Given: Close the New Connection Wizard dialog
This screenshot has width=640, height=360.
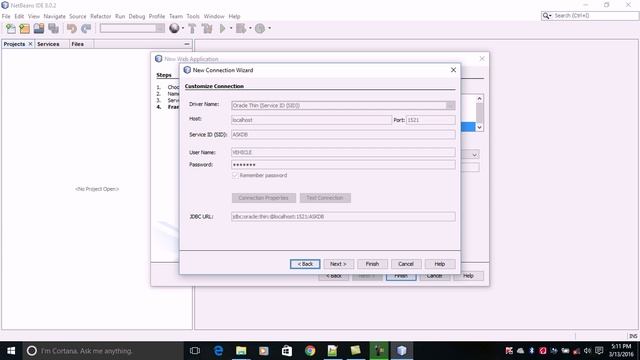Looking at the screenshot, I should point(453,70).
